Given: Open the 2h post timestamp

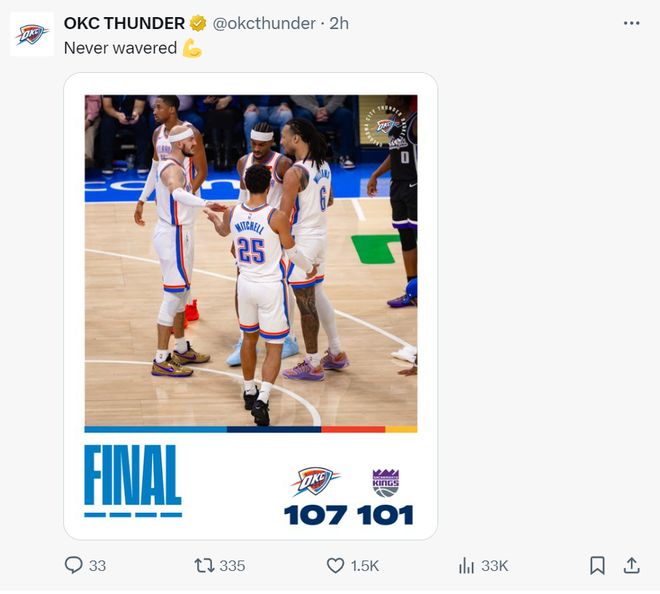Looking at the screenshot, I should [x=339, y=23].
